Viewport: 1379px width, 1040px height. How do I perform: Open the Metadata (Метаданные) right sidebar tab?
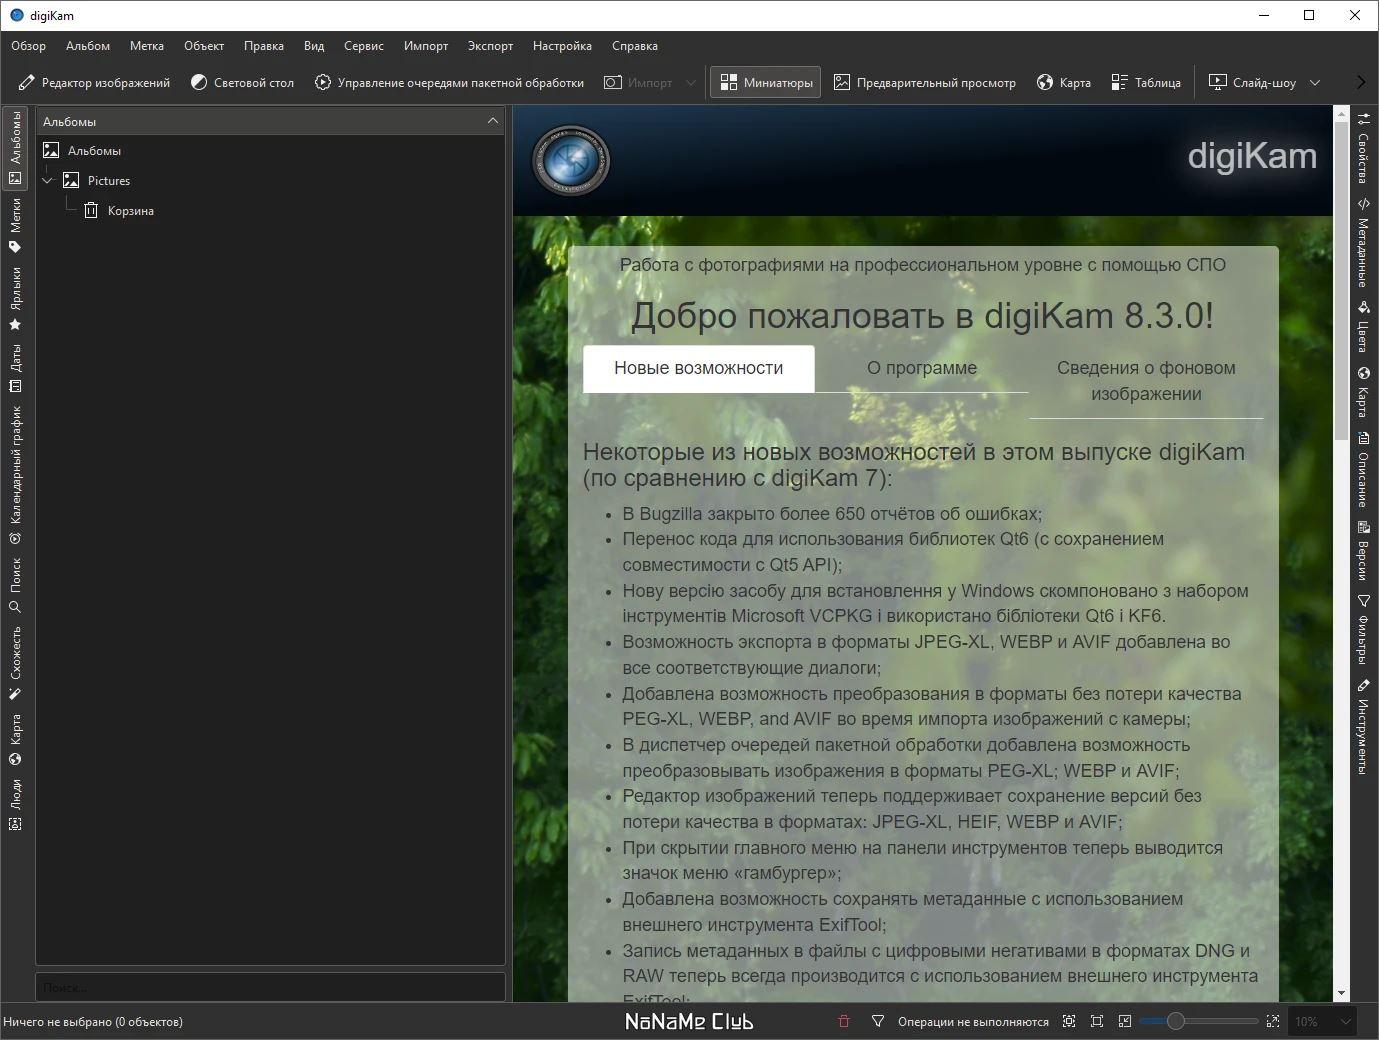point(1363,243)
